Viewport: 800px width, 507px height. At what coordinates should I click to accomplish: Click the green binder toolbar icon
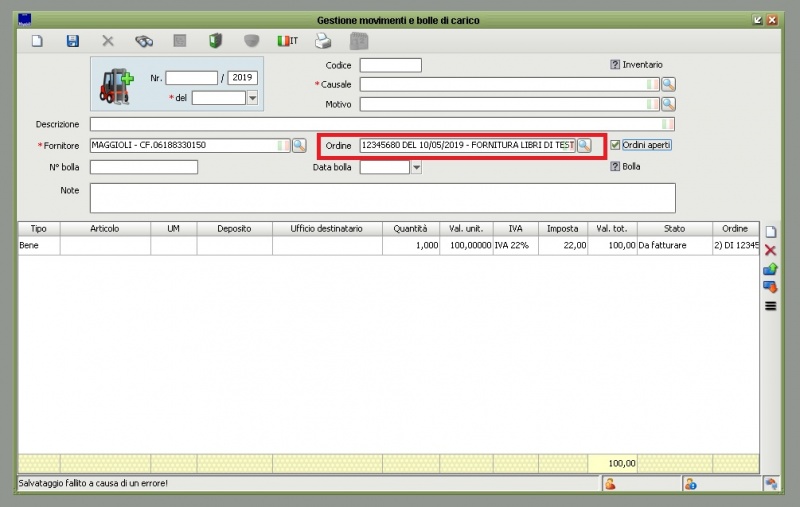click(215, 41)
